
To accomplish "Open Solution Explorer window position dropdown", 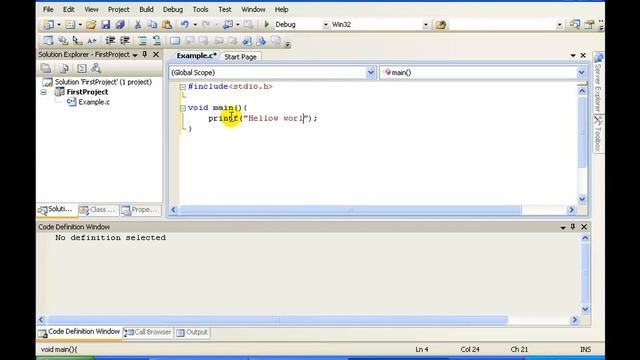I will (135, 55).
